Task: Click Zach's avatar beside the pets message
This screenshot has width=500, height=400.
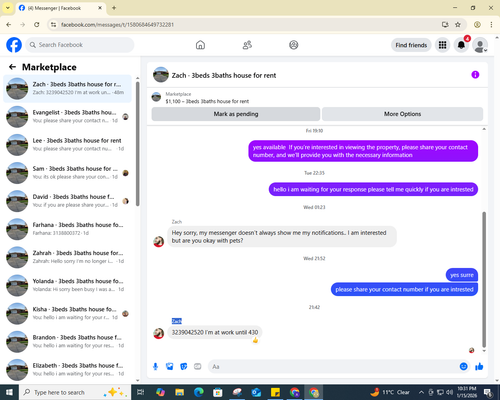Action: point(159,241)
